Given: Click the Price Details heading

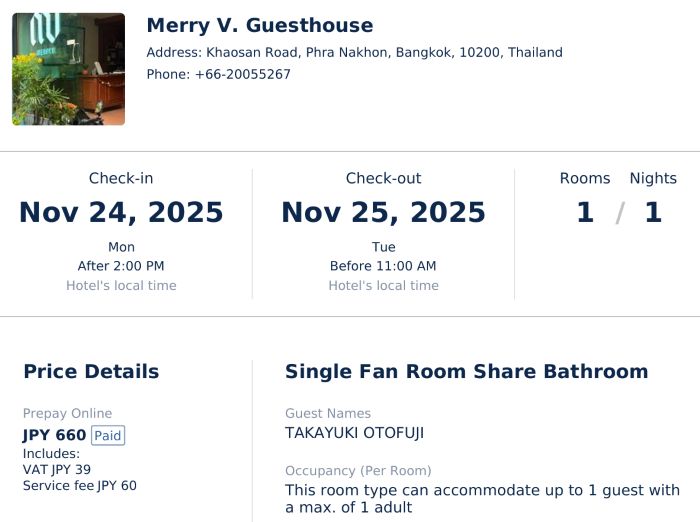Looking at the screenshot, I should point(91,372).
